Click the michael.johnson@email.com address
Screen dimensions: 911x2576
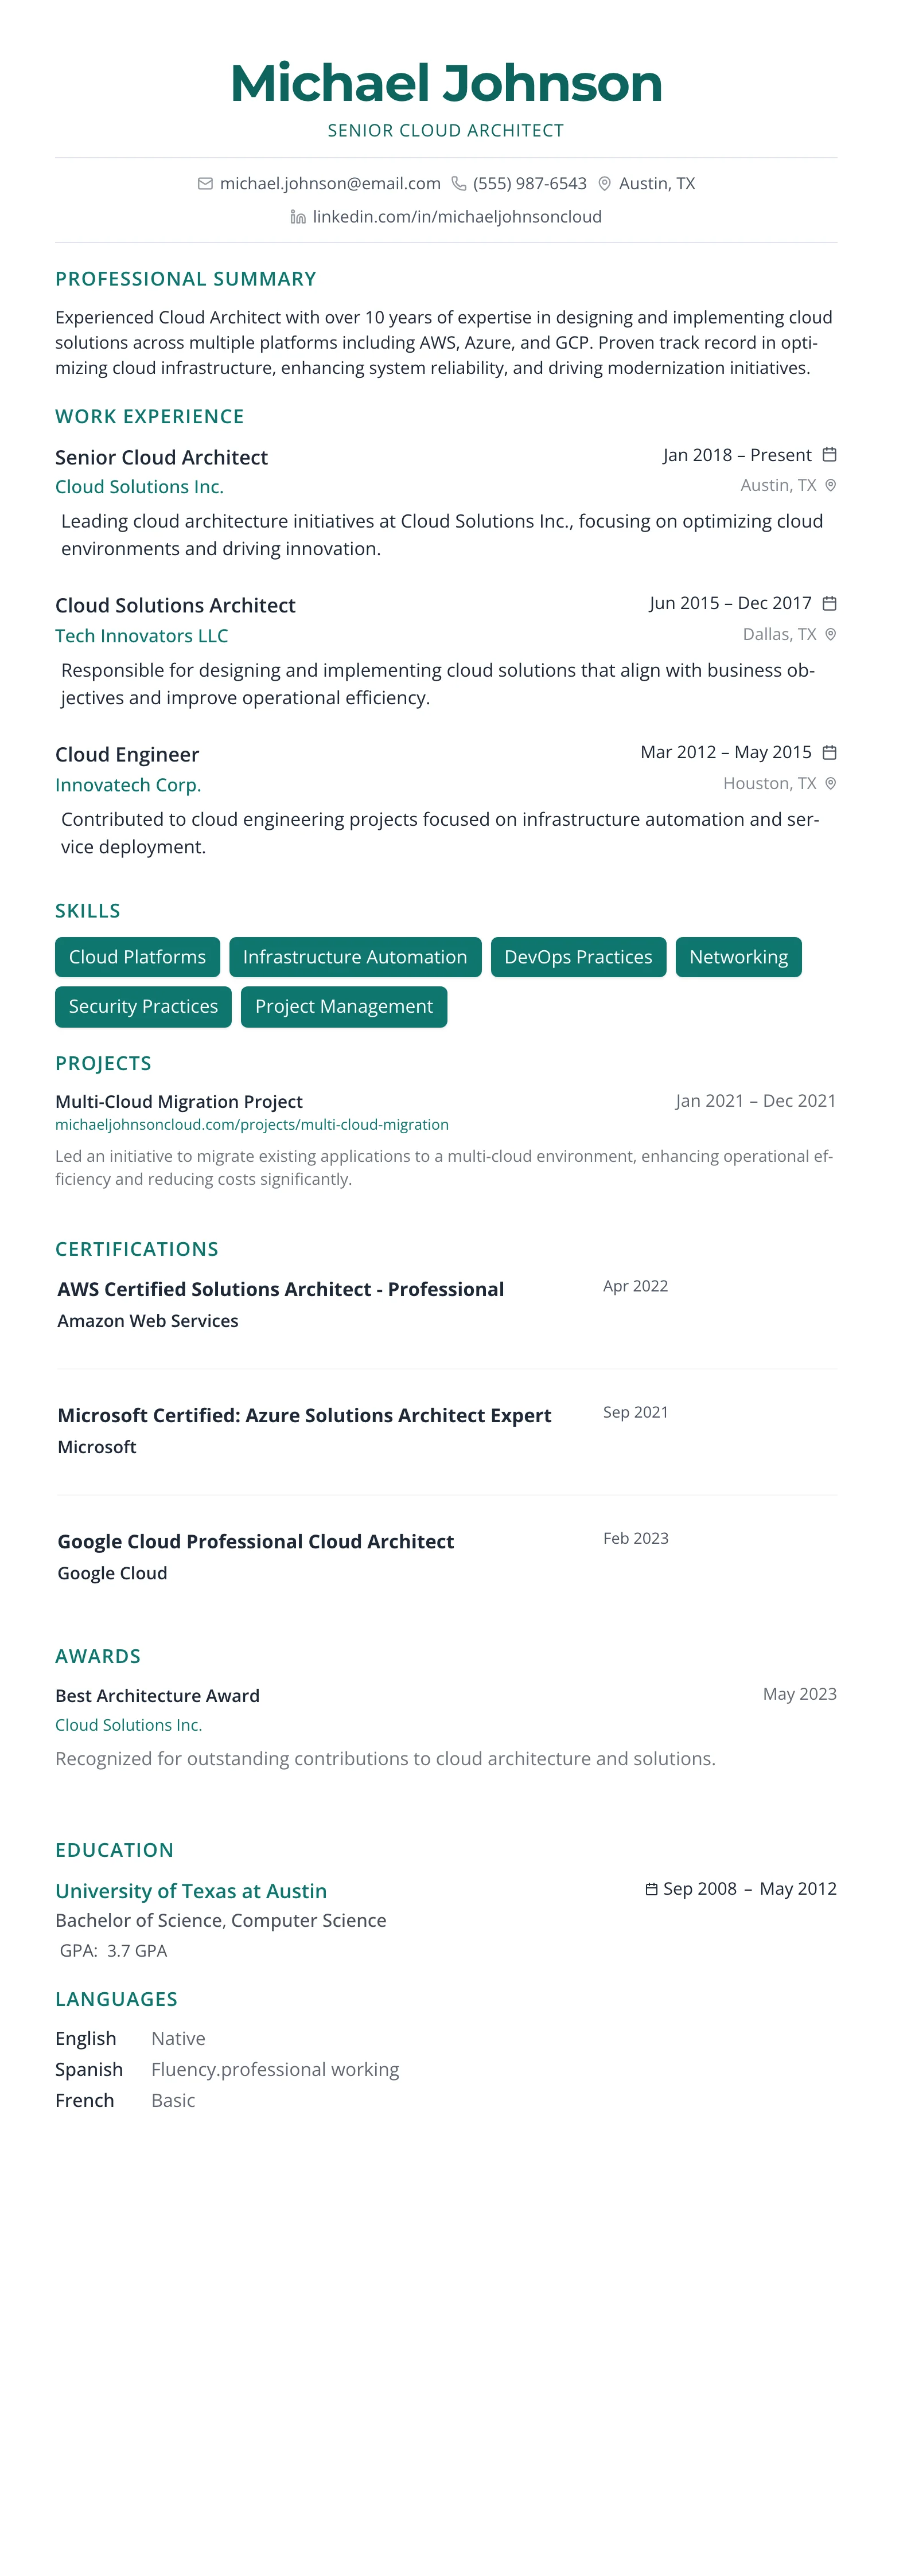coord(330,183)
